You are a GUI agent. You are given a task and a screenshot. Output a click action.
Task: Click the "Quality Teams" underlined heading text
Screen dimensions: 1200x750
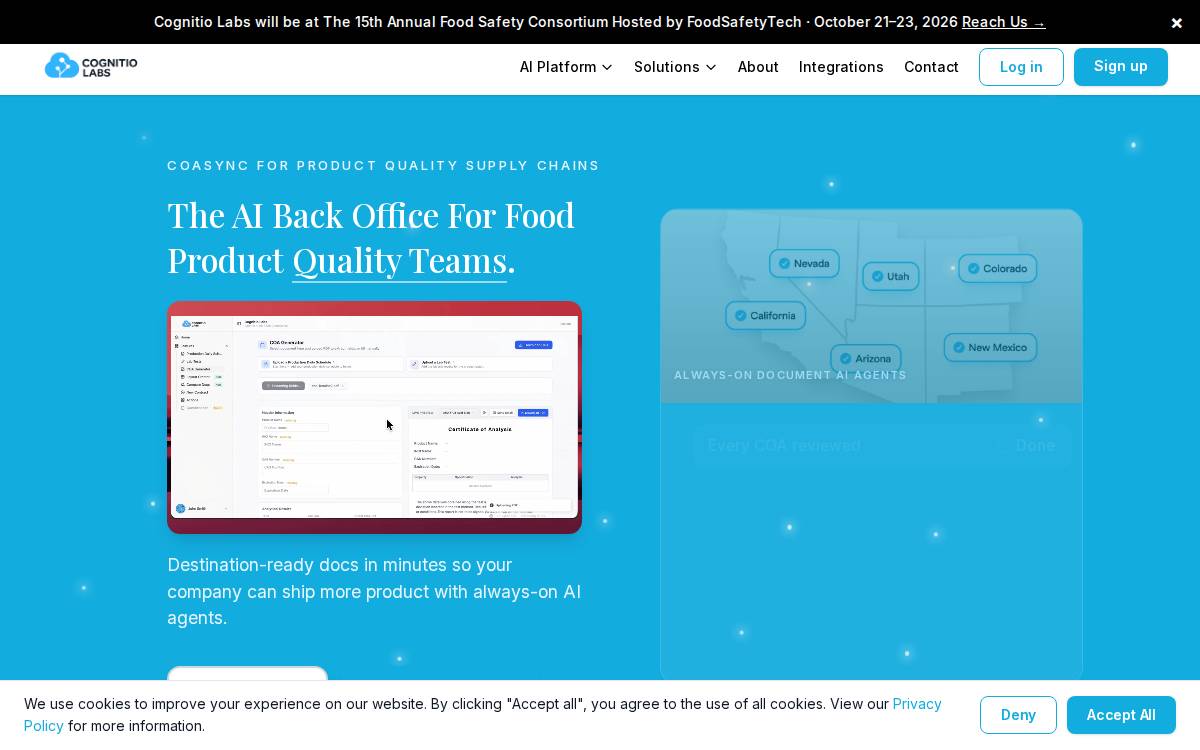400,260
